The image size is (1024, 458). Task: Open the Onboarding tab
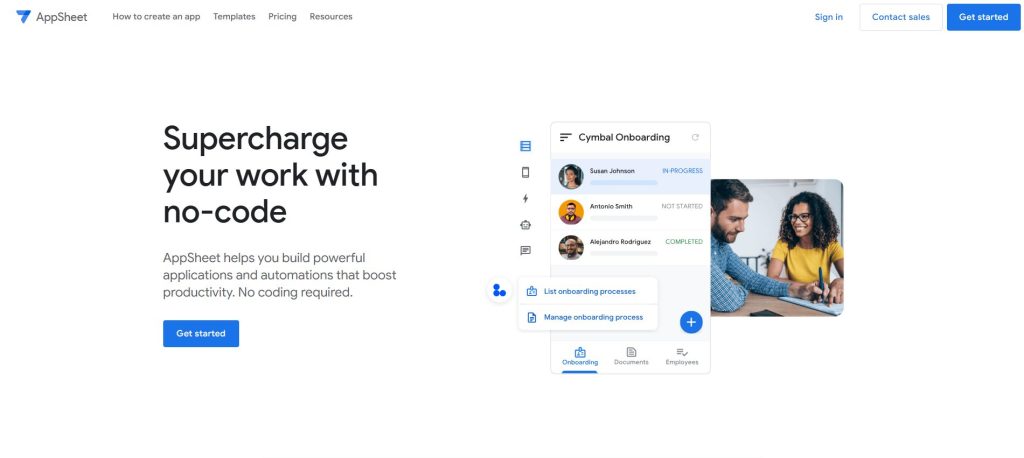tap(580, 356)
